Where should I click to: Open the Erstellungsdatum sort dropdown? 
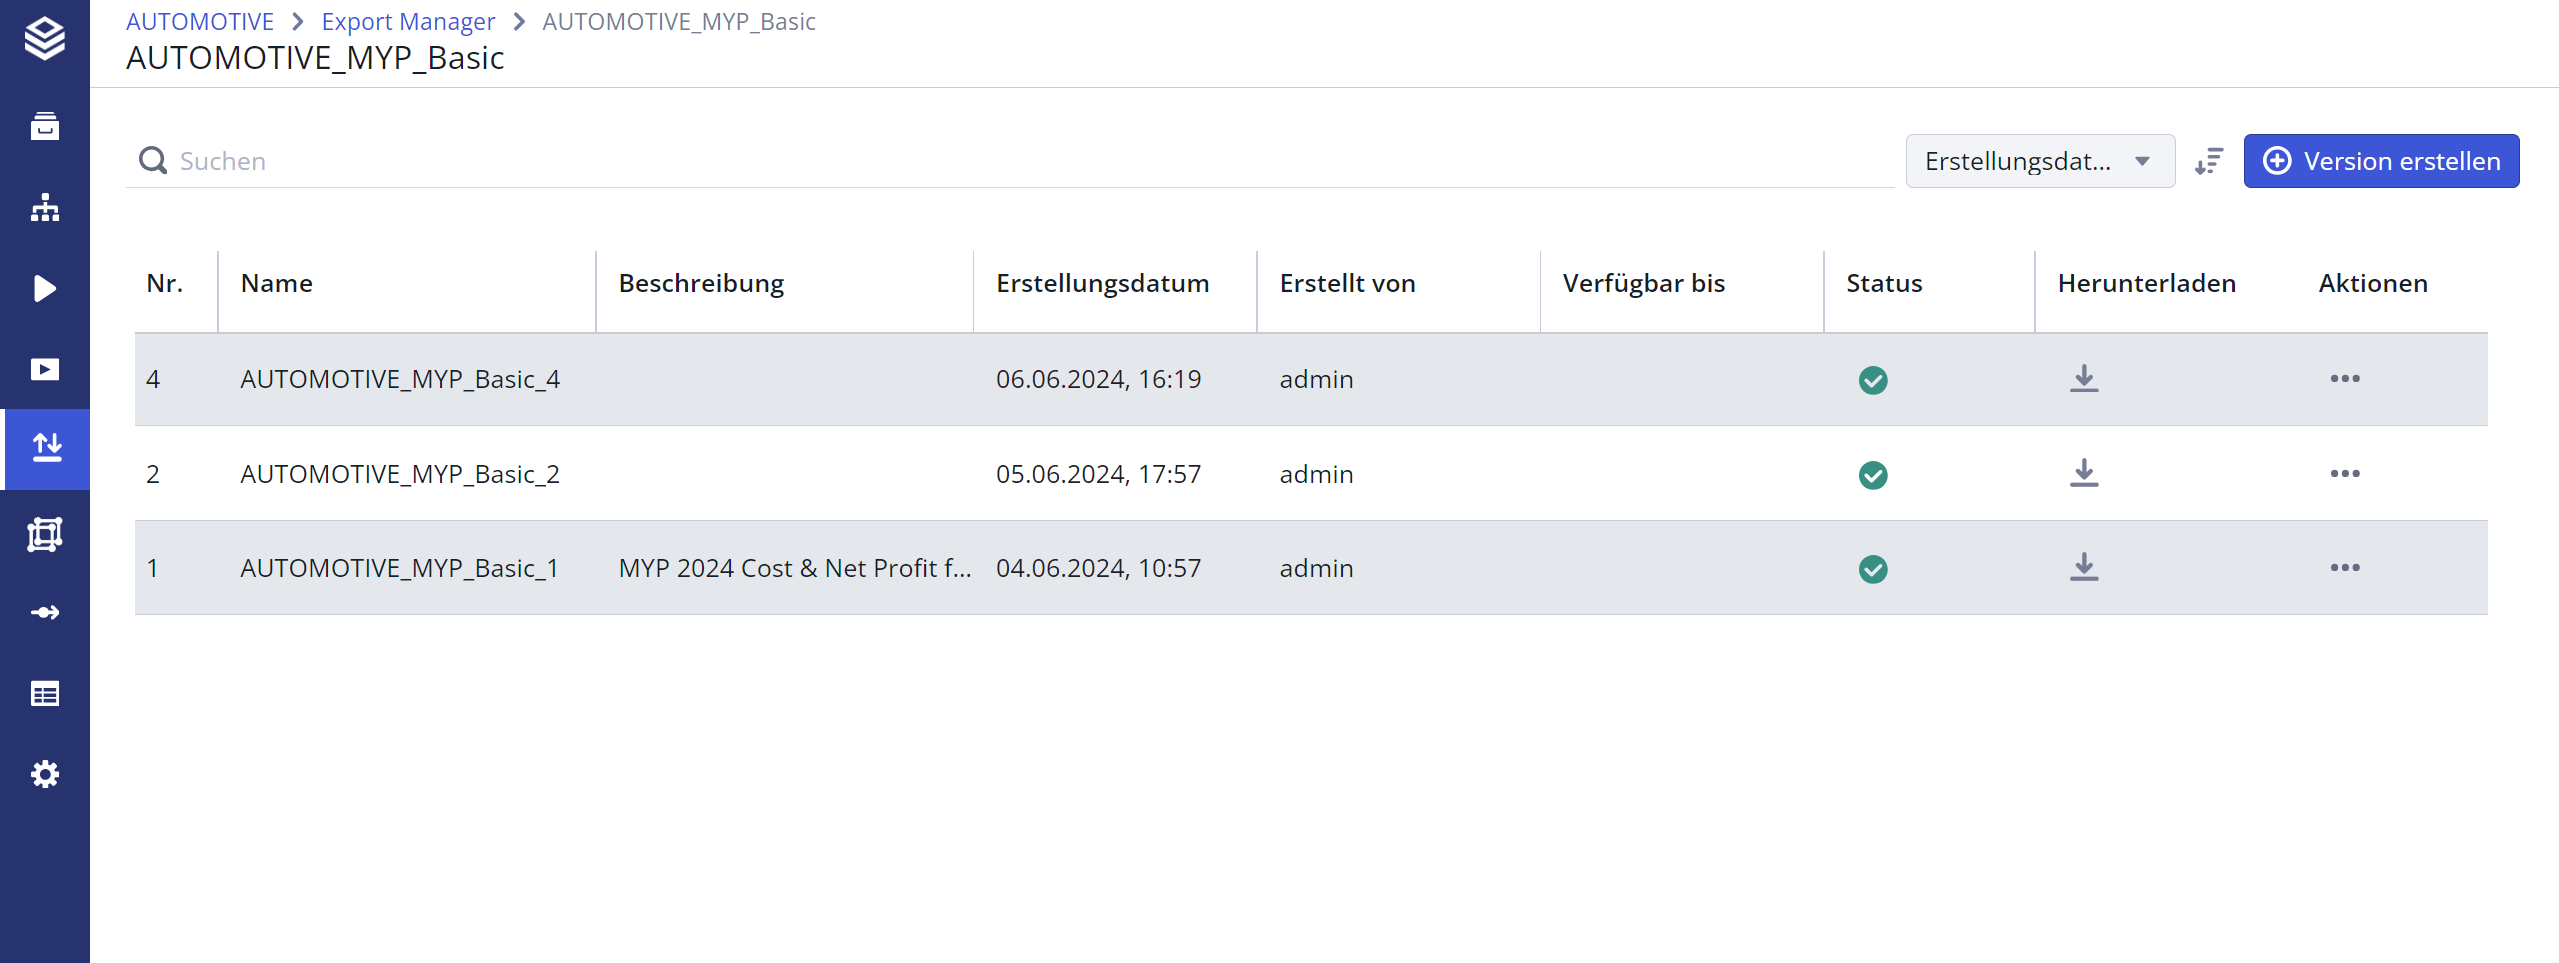[2039, 161]
